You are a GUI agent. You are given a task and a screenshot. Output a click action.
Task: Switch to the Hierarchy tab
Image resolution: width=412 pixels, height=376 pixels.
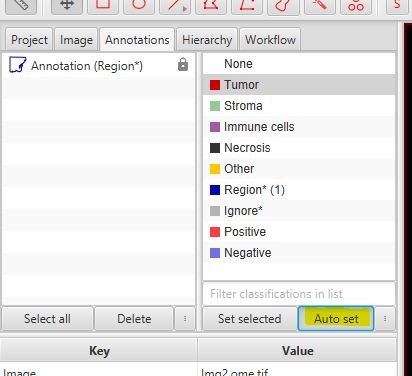(x=207, y=40)
